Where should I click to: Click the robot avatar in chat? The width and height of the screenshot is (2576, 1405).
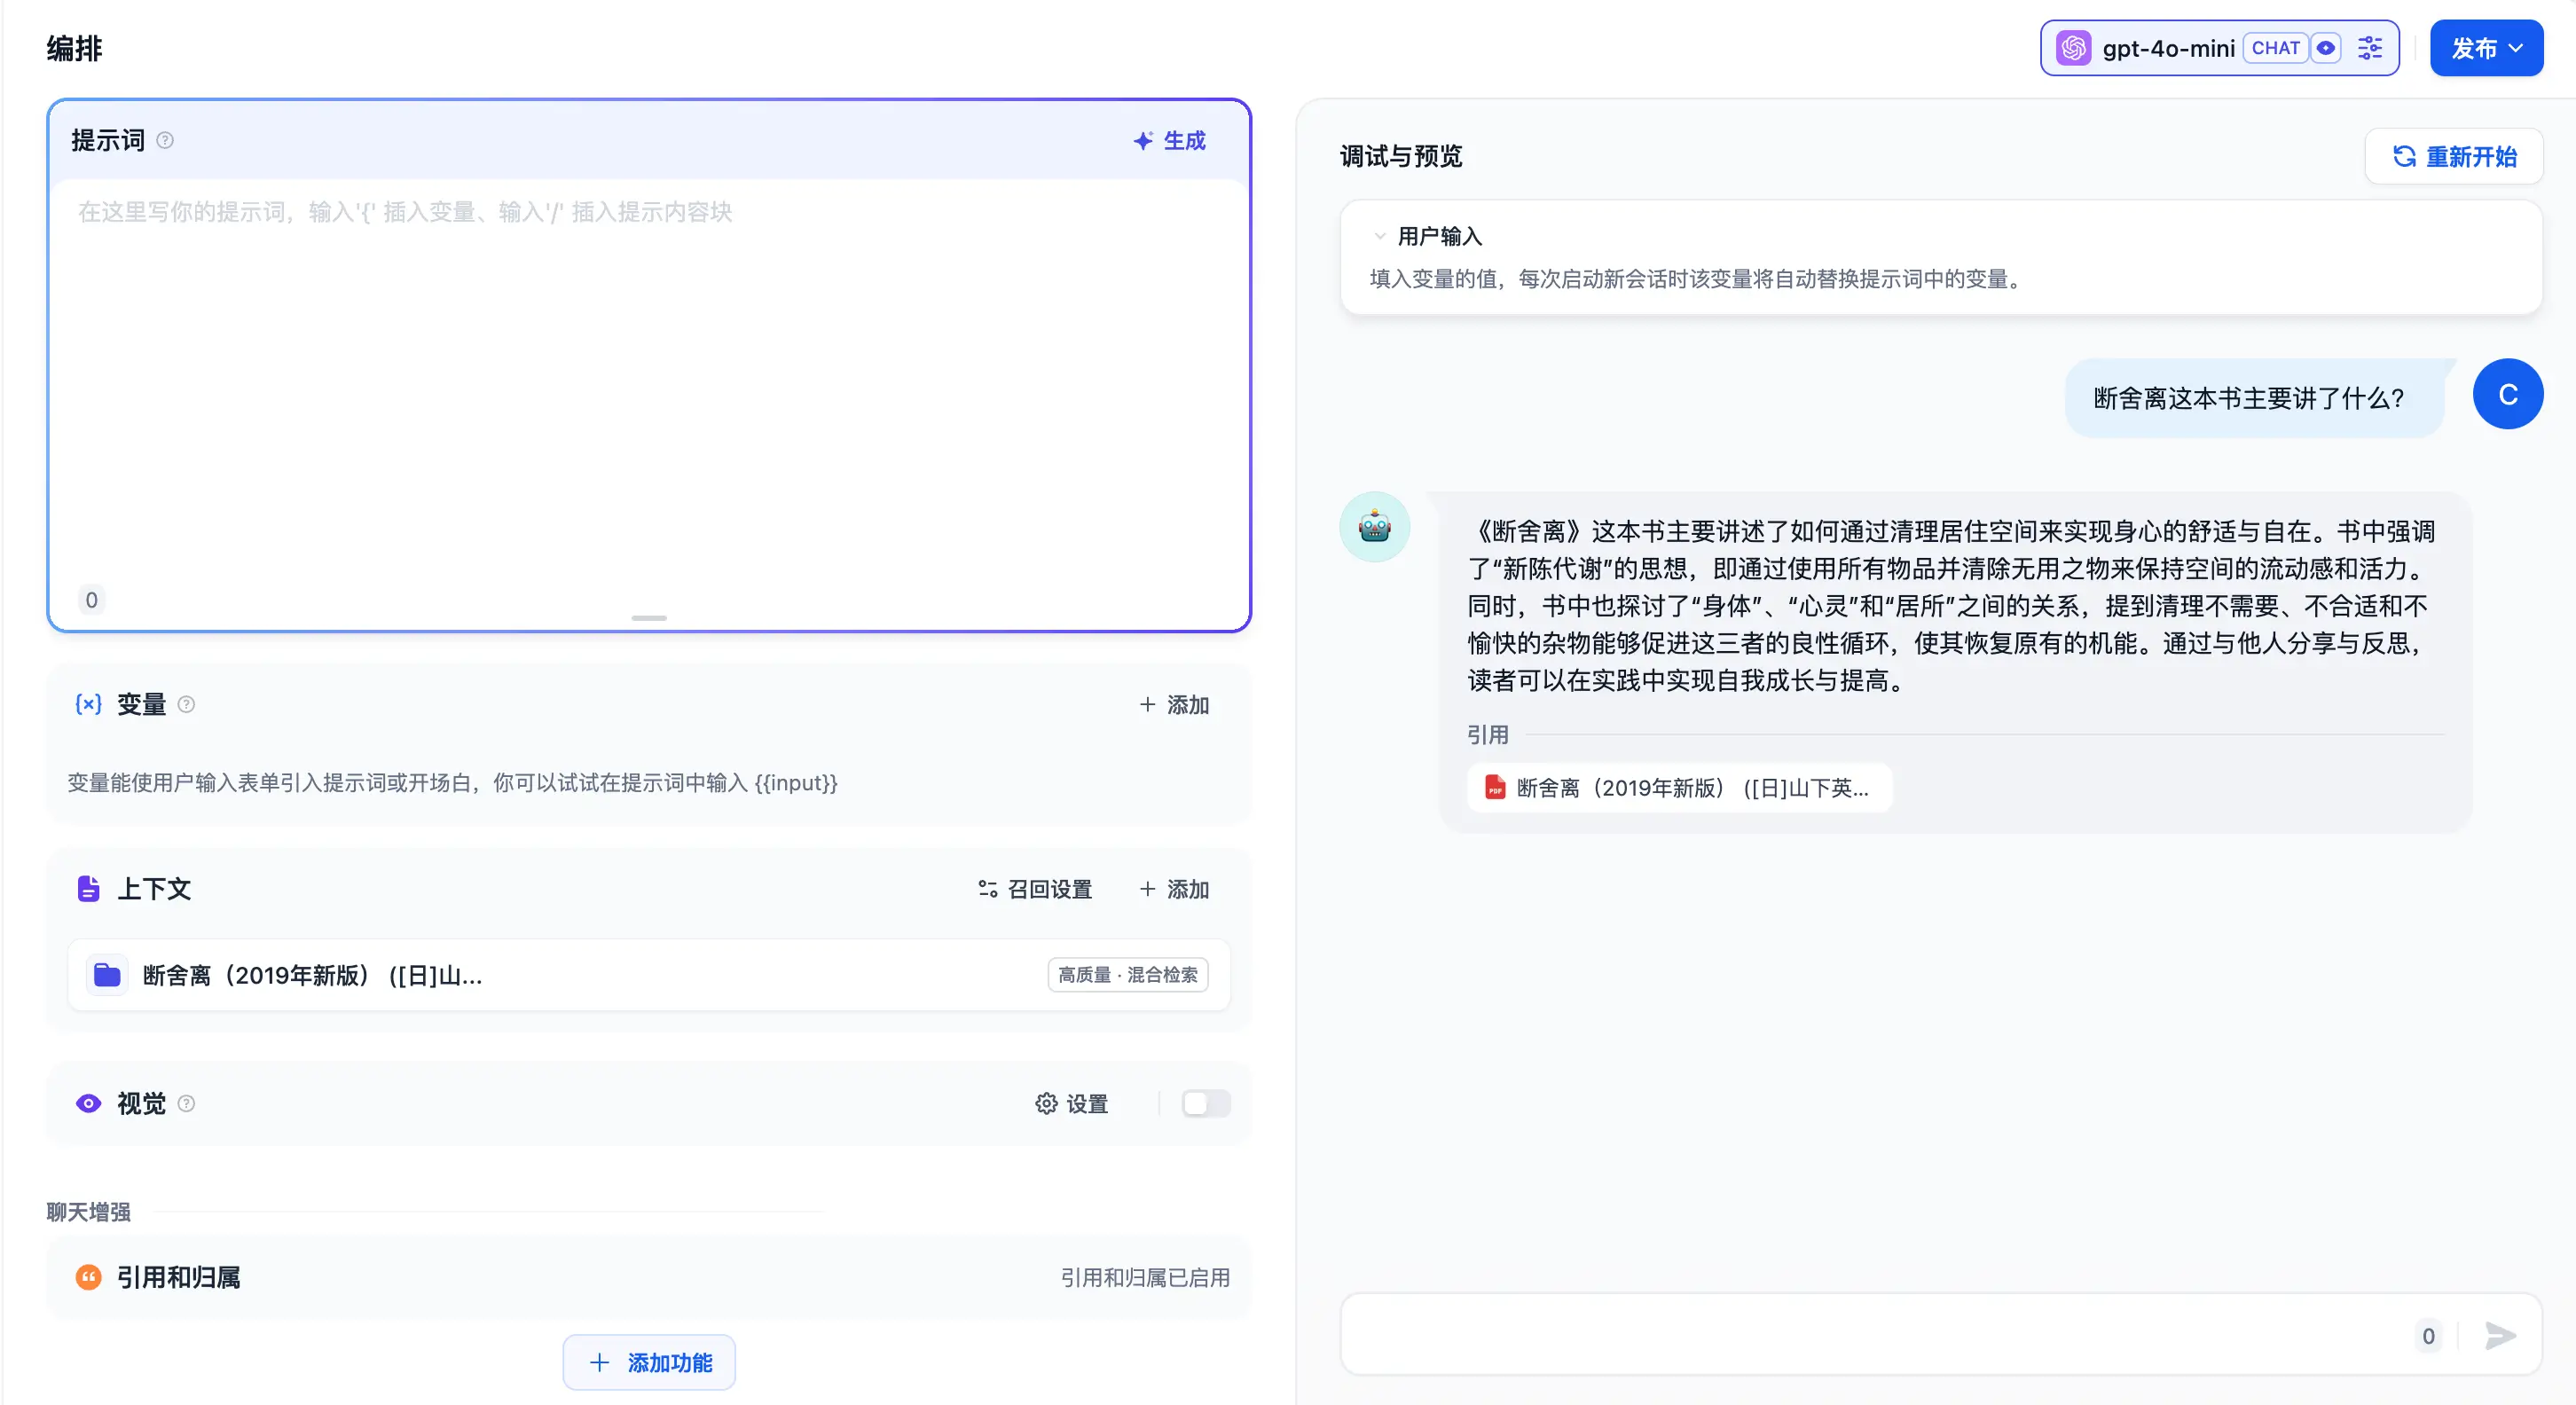[1374, 527]
